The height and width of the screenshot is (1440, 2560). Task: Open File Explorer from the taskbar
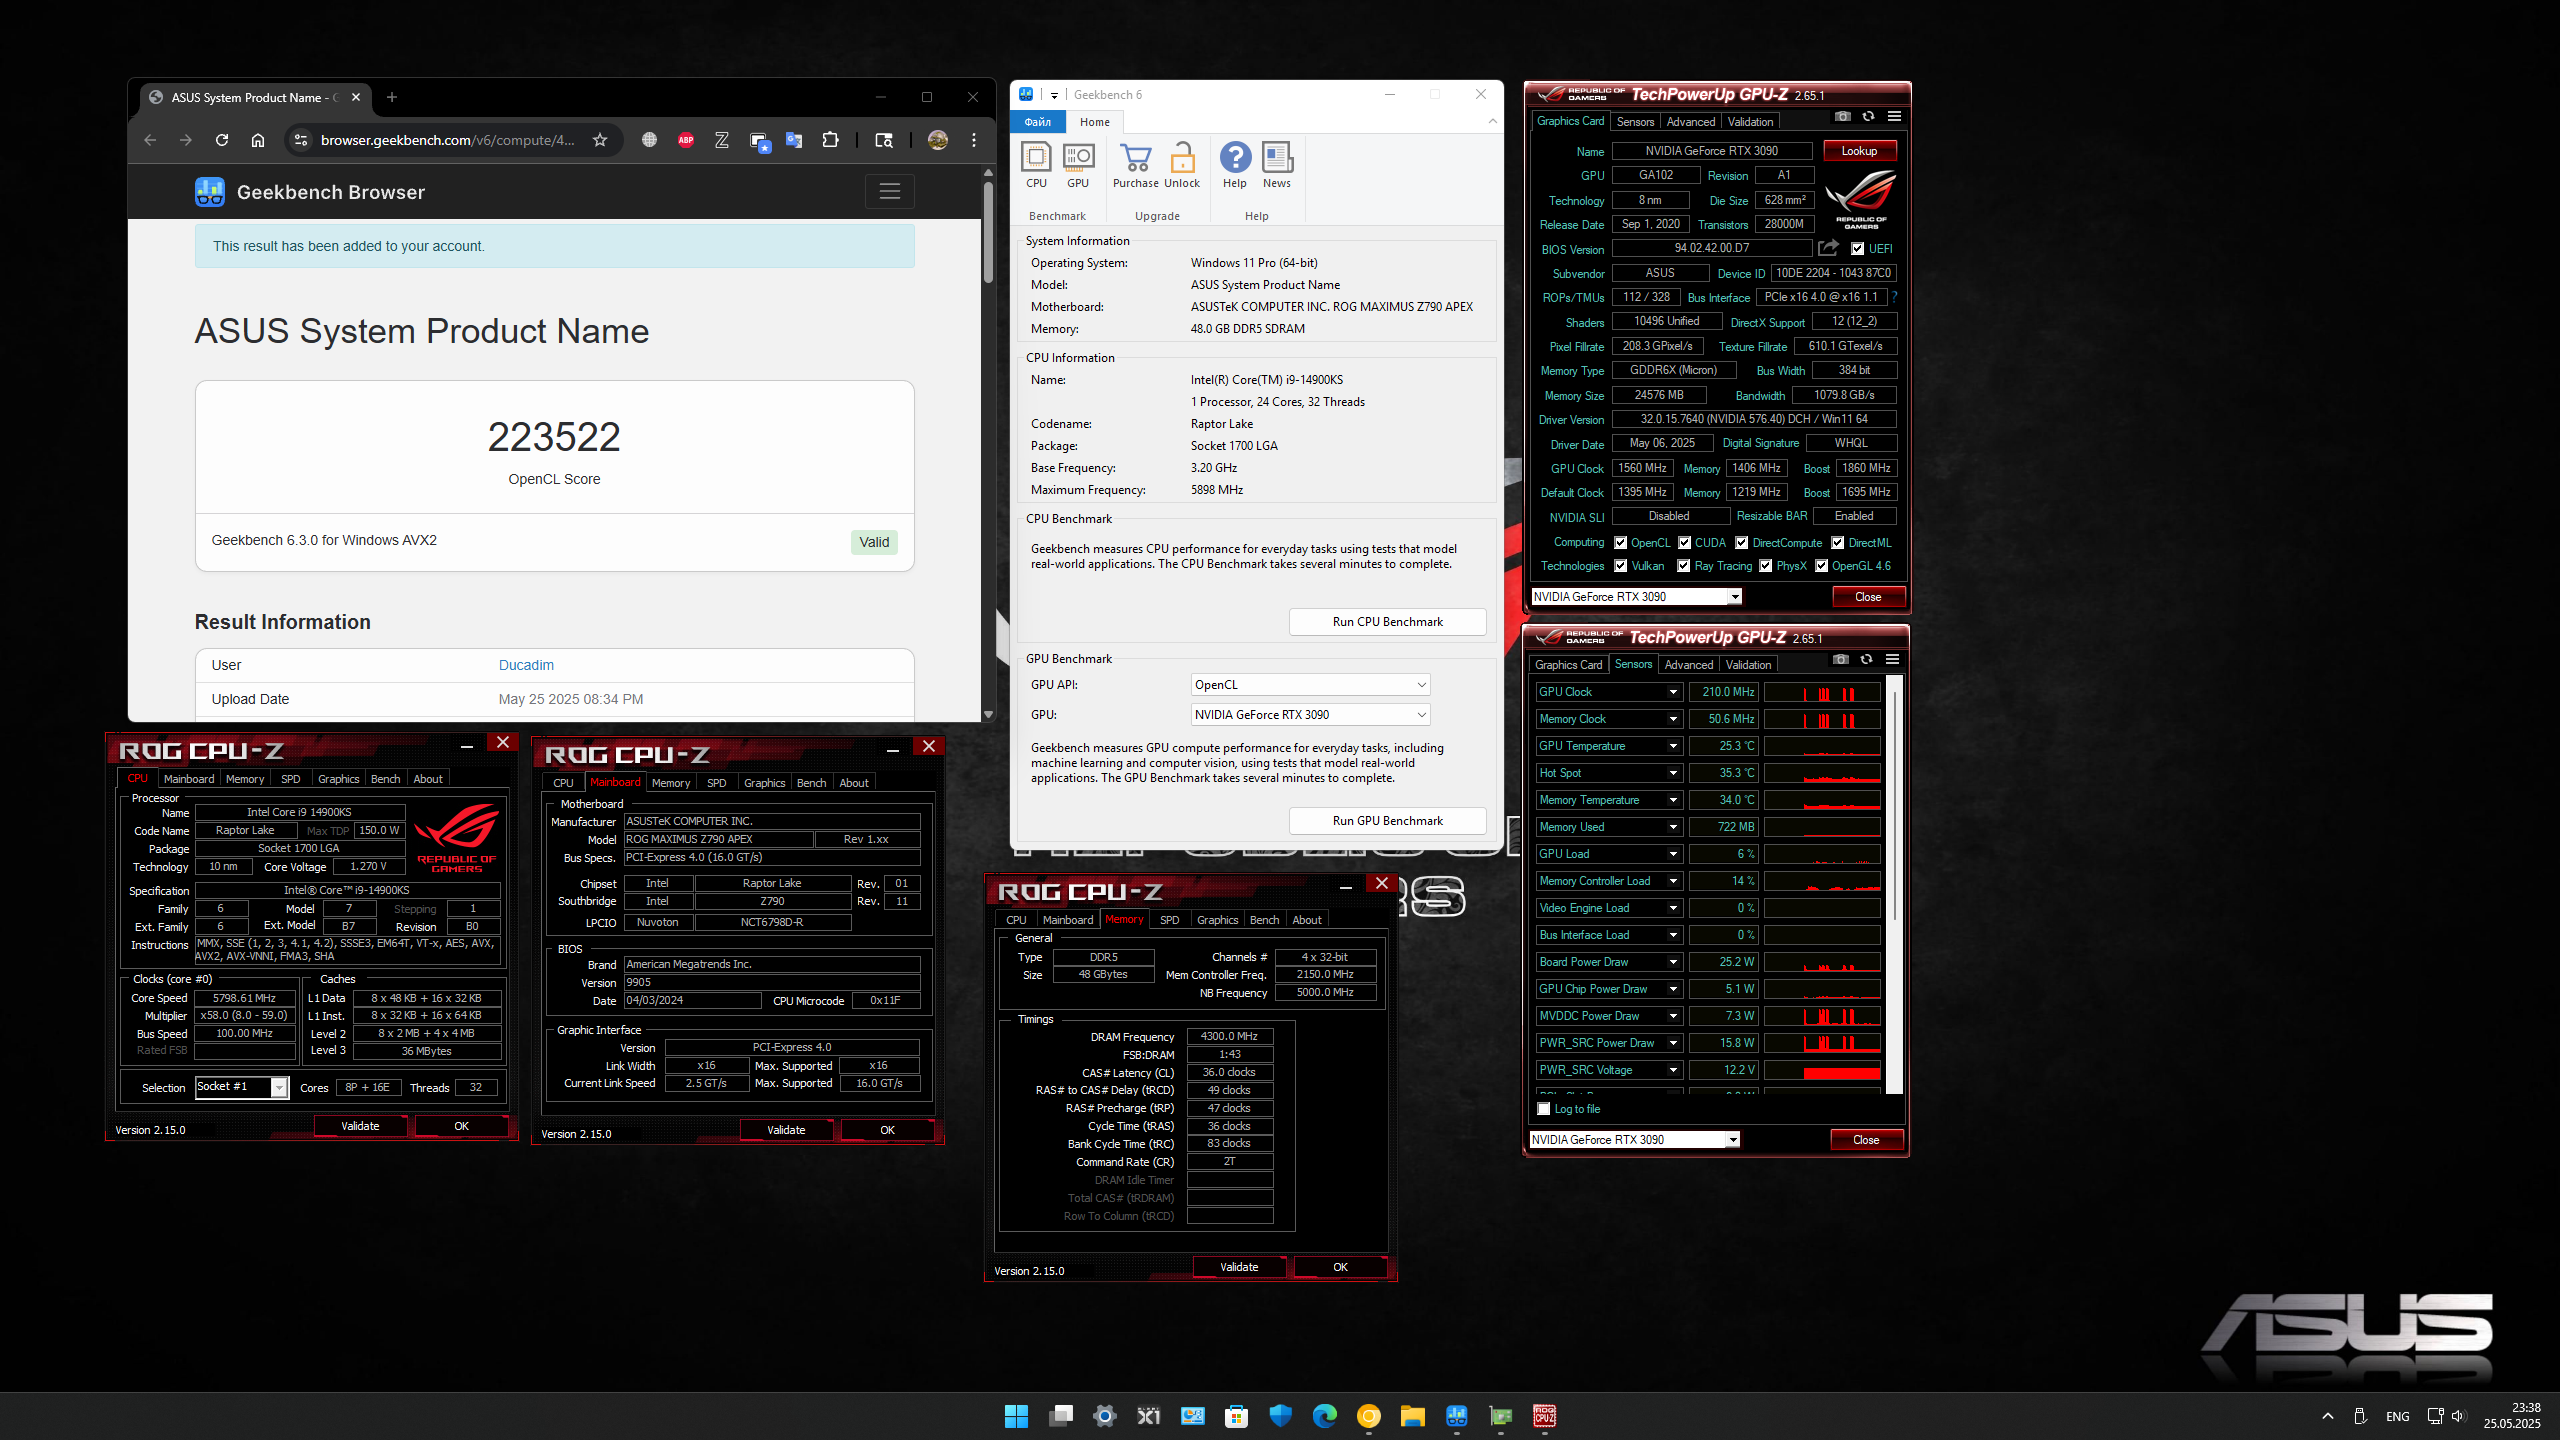coord(1412,1416)
